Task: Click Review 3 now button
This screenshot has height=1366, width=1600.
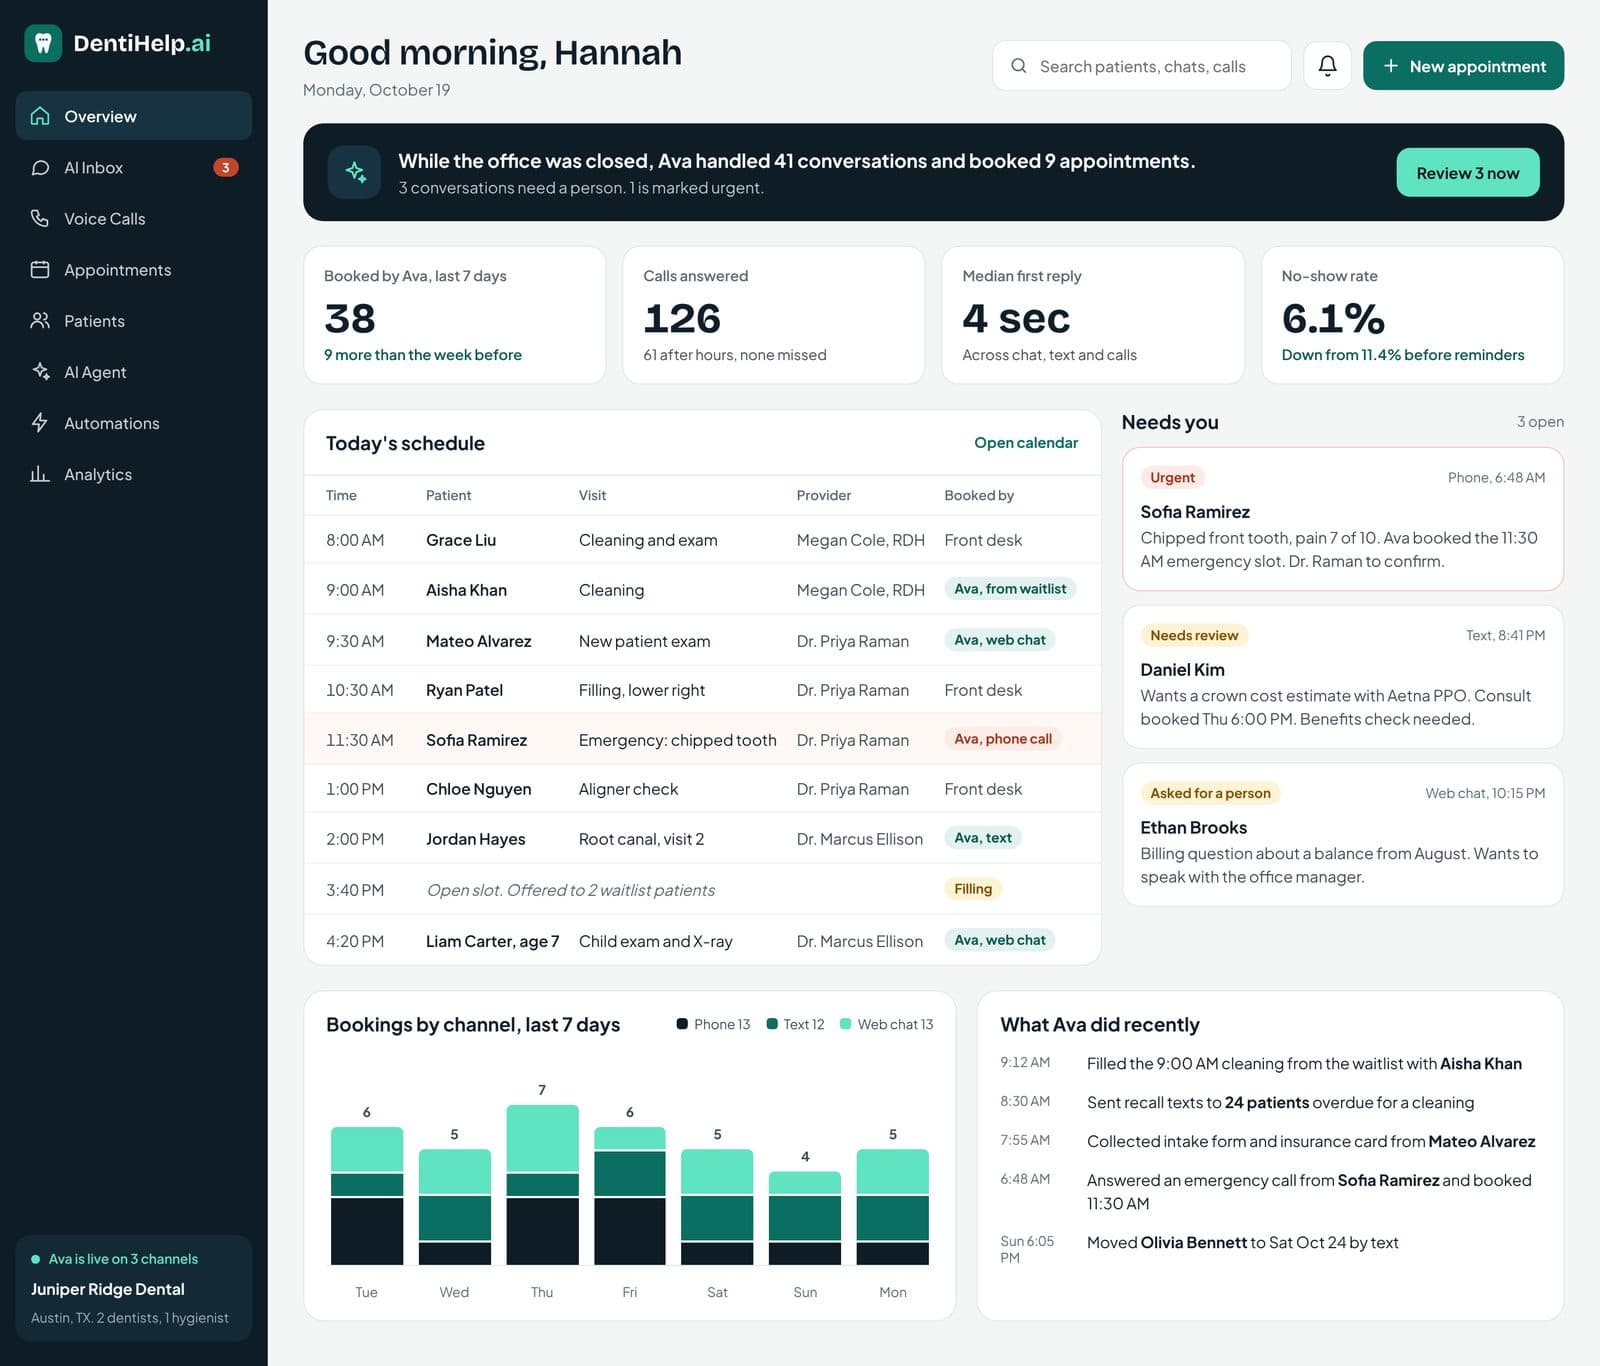Action: 1467,172
